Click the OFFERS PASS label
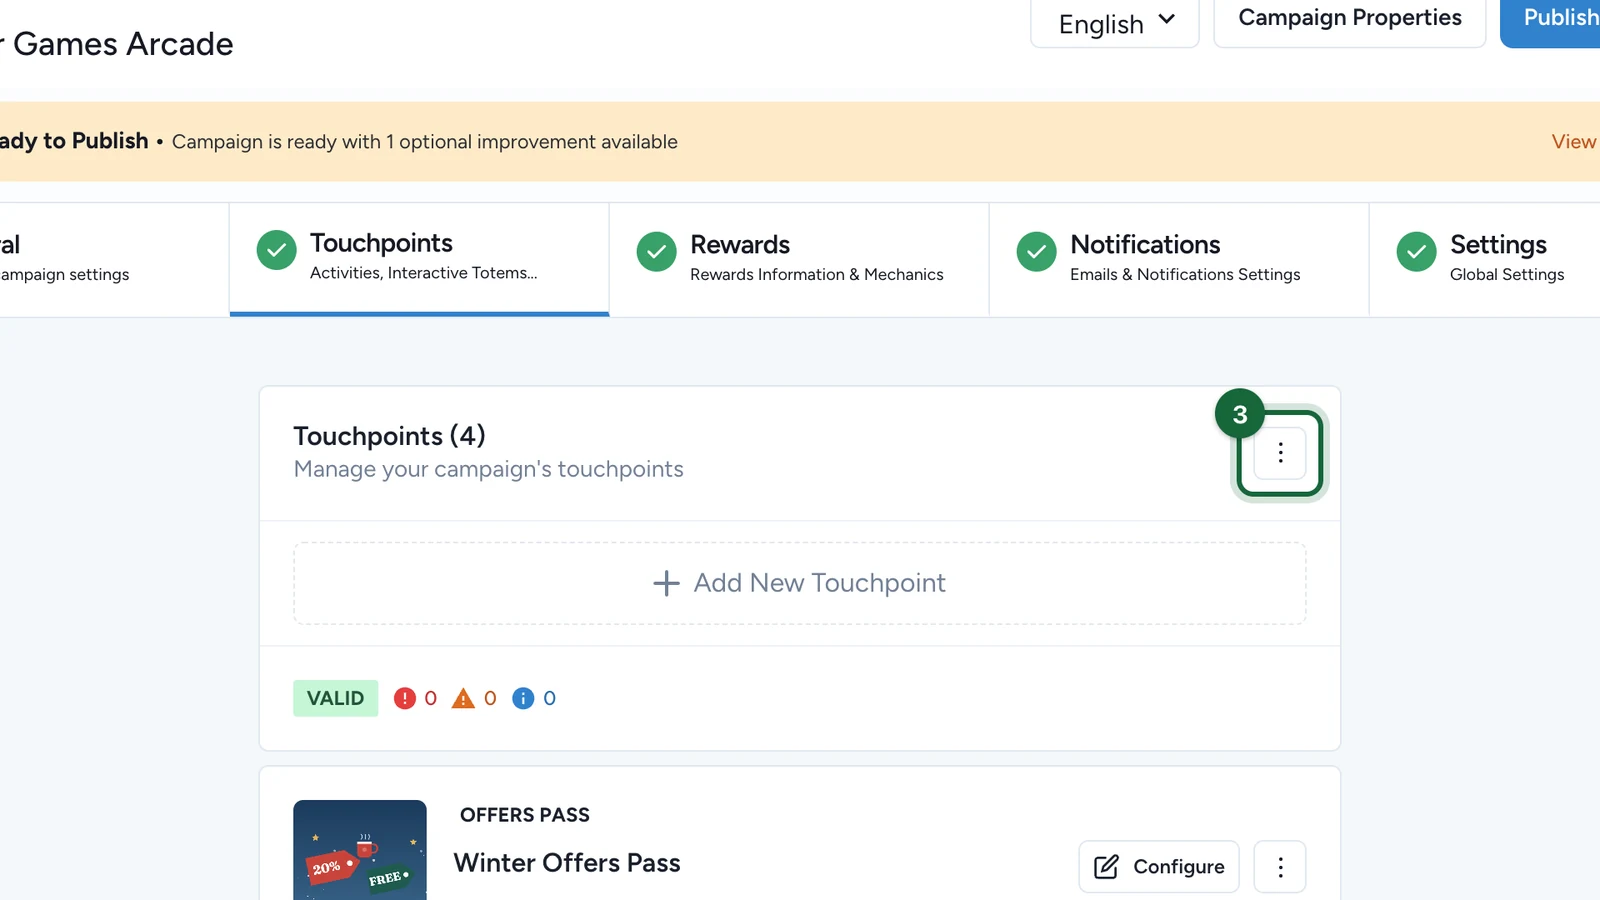Screen dimensions: 1600x900 tap(525, 815)
